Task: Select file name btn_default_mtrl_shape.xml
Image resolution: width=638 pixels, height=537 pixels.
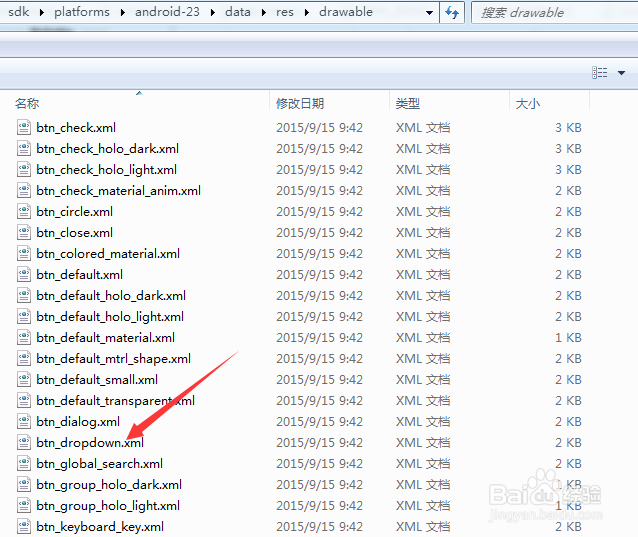Action: click(114, 359)
